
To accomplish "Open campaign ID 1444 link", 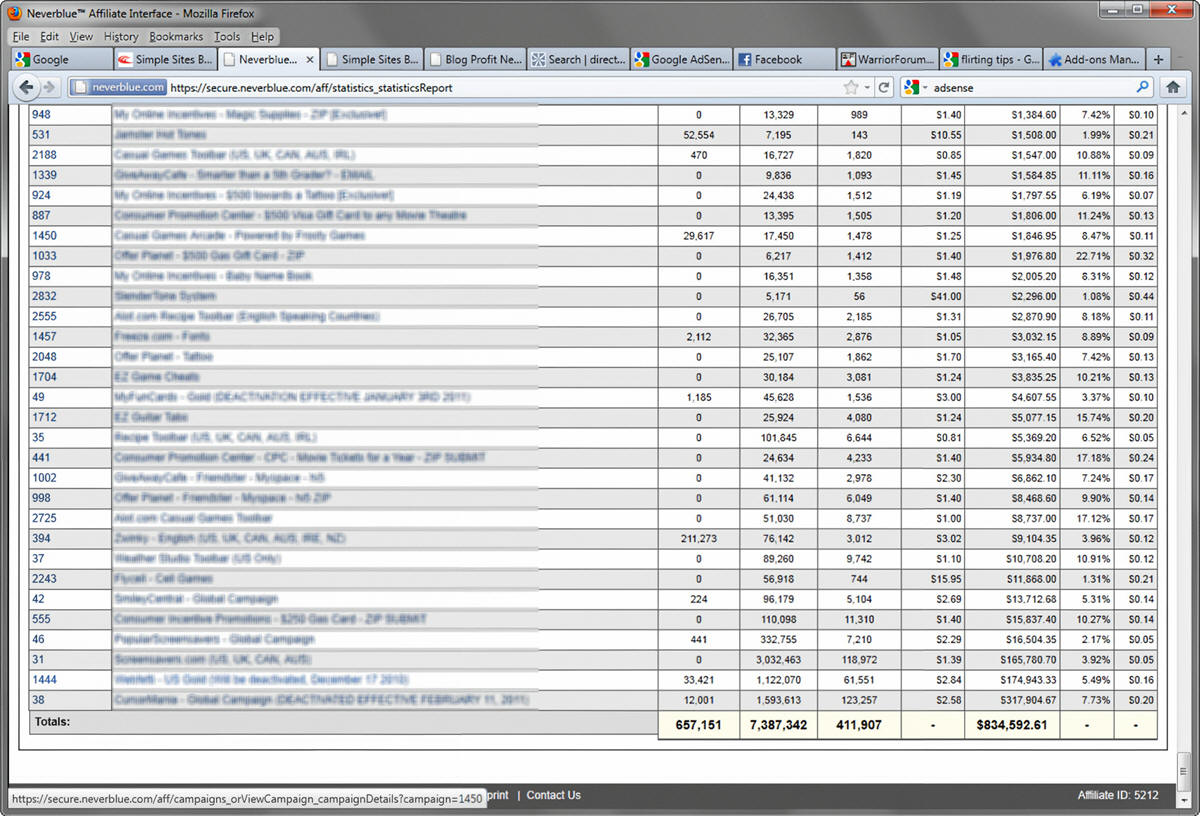I will tap(44, 679).
